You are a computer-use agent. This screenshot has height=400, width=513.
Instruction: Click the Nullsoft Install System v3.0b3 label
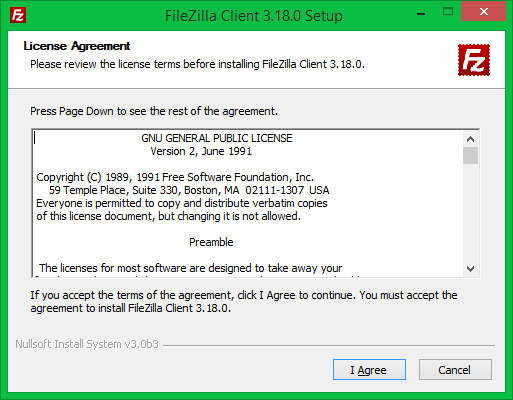(x=87, y=344)
